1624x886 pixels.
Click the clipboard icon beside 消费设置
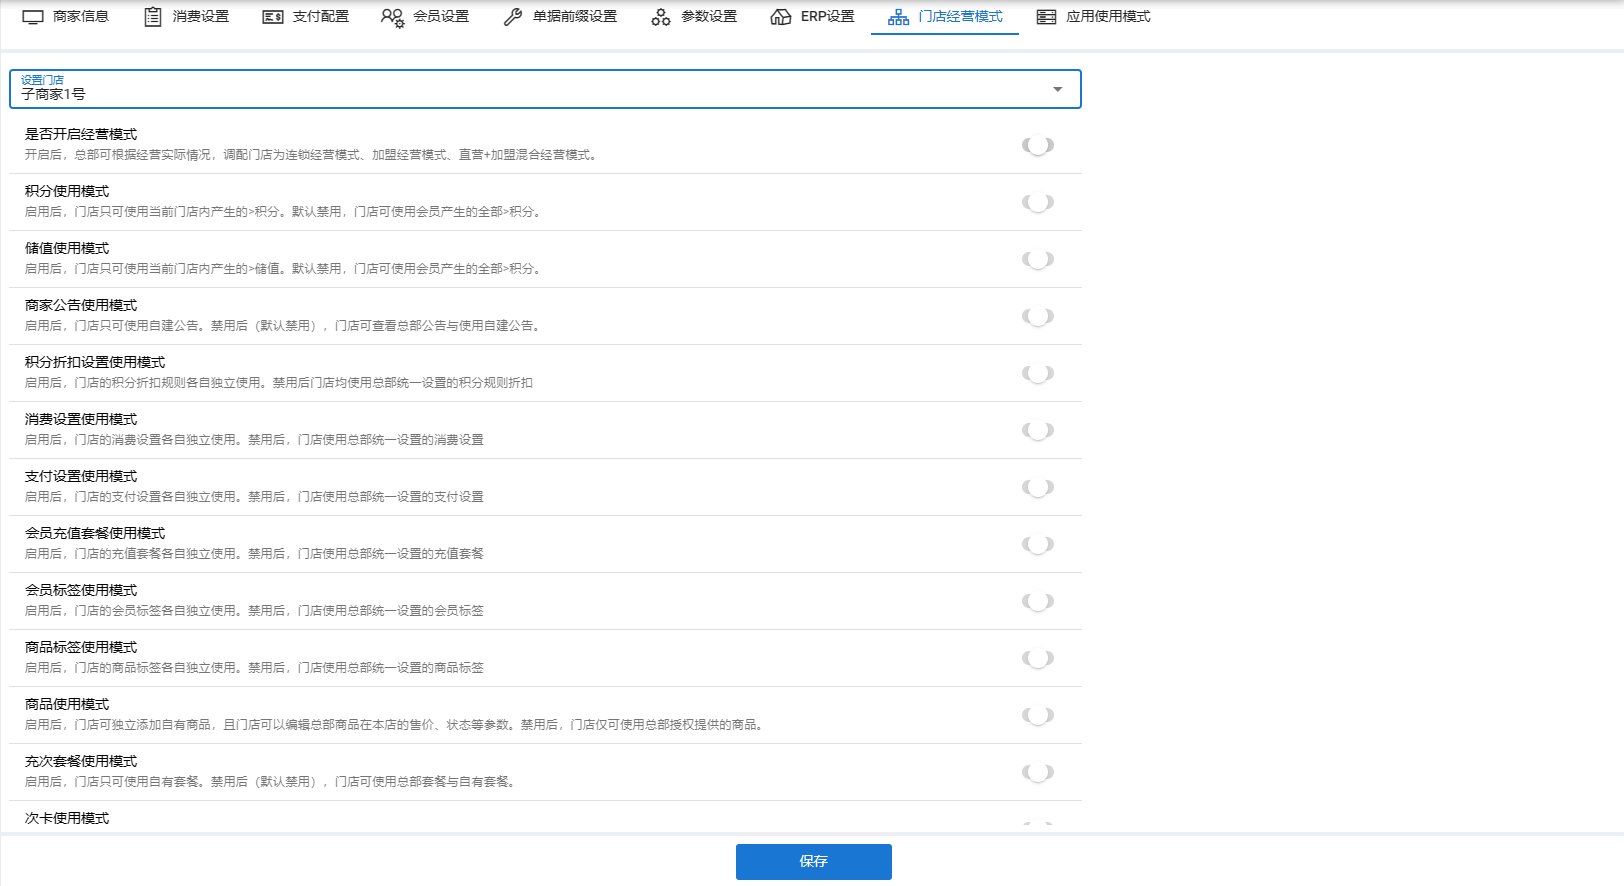pos(153,17)
